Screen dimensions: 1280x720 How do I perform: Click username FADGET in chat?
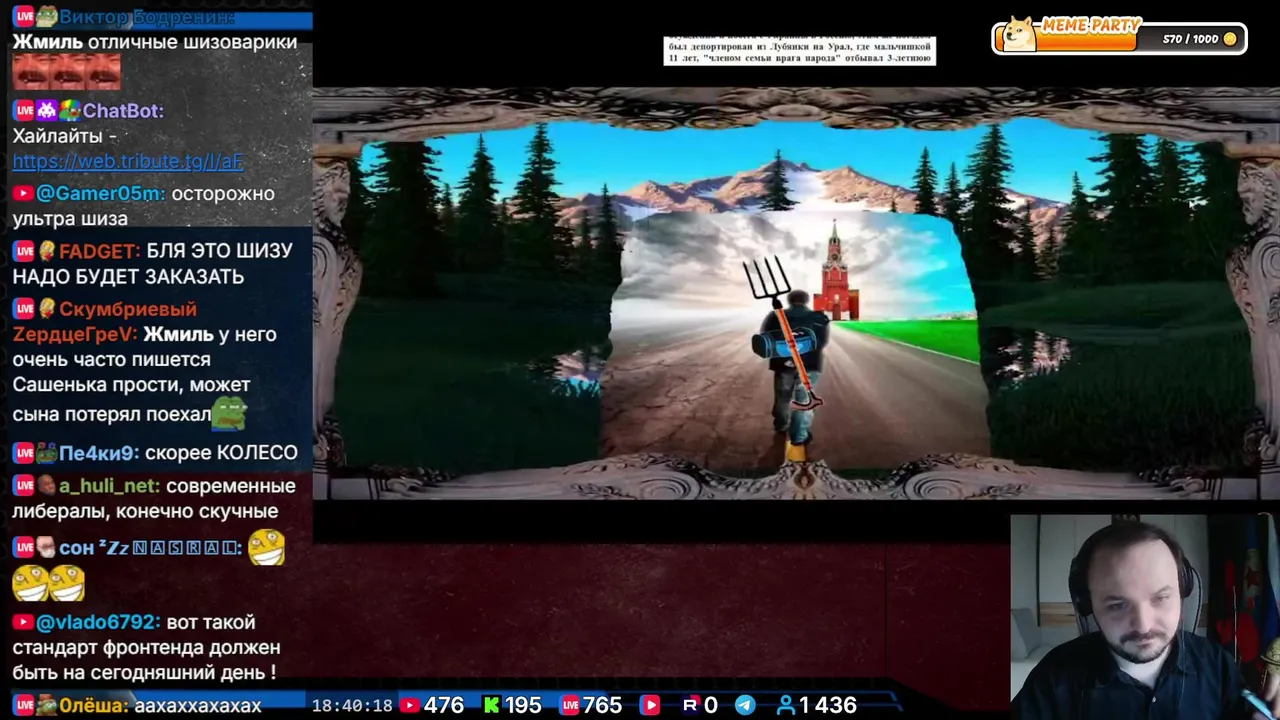tap(99, 252)
